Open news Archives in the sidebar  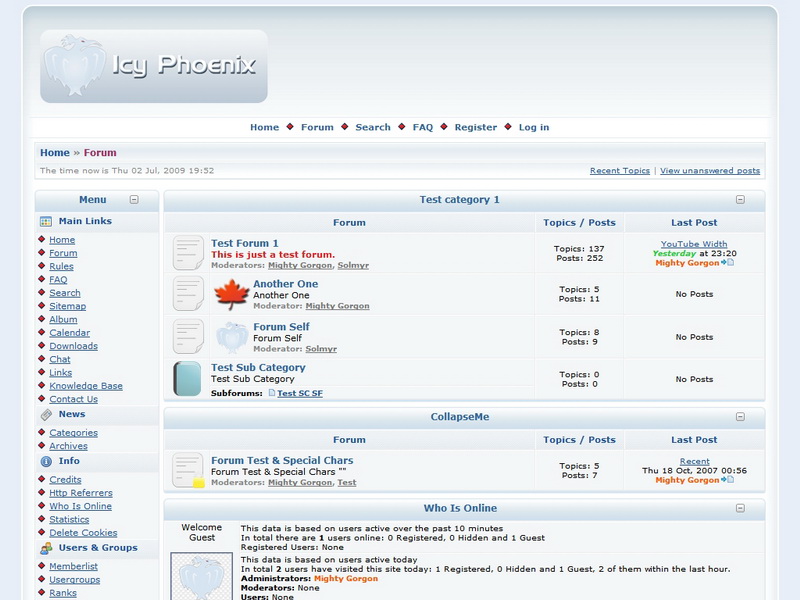(68, 446)
